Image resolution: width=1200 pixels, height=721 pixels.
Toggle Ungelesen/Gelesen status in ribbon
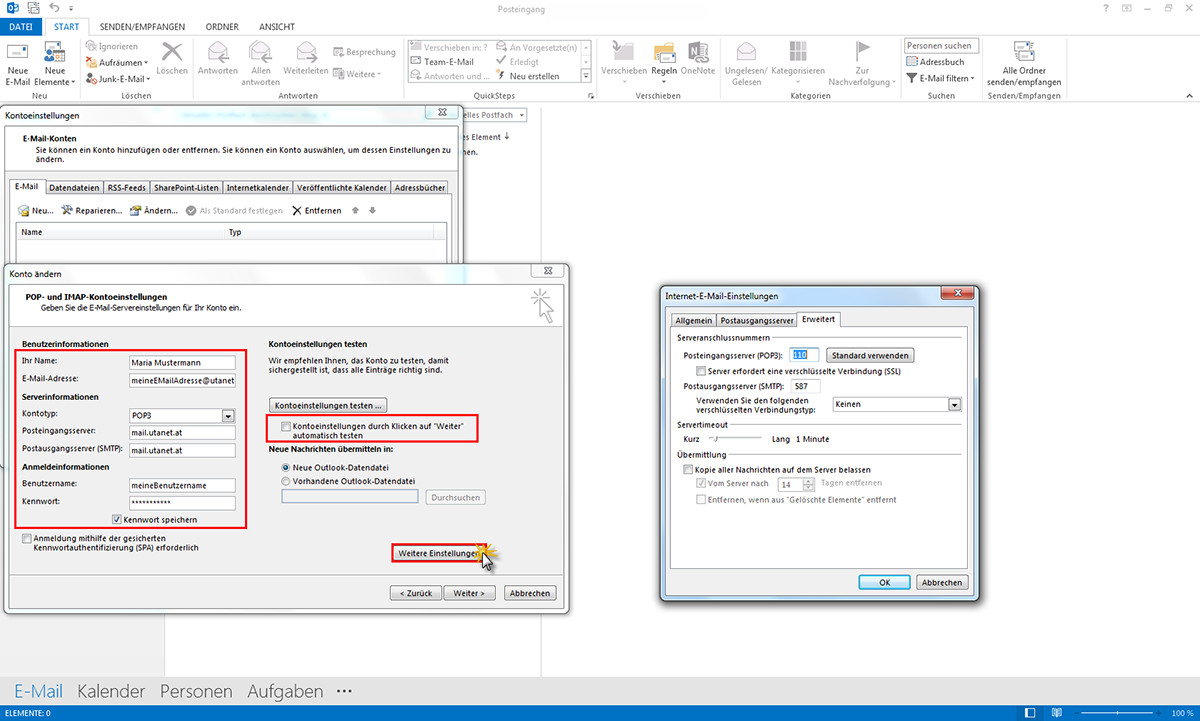pyautogui.click(x=746, y=63)
